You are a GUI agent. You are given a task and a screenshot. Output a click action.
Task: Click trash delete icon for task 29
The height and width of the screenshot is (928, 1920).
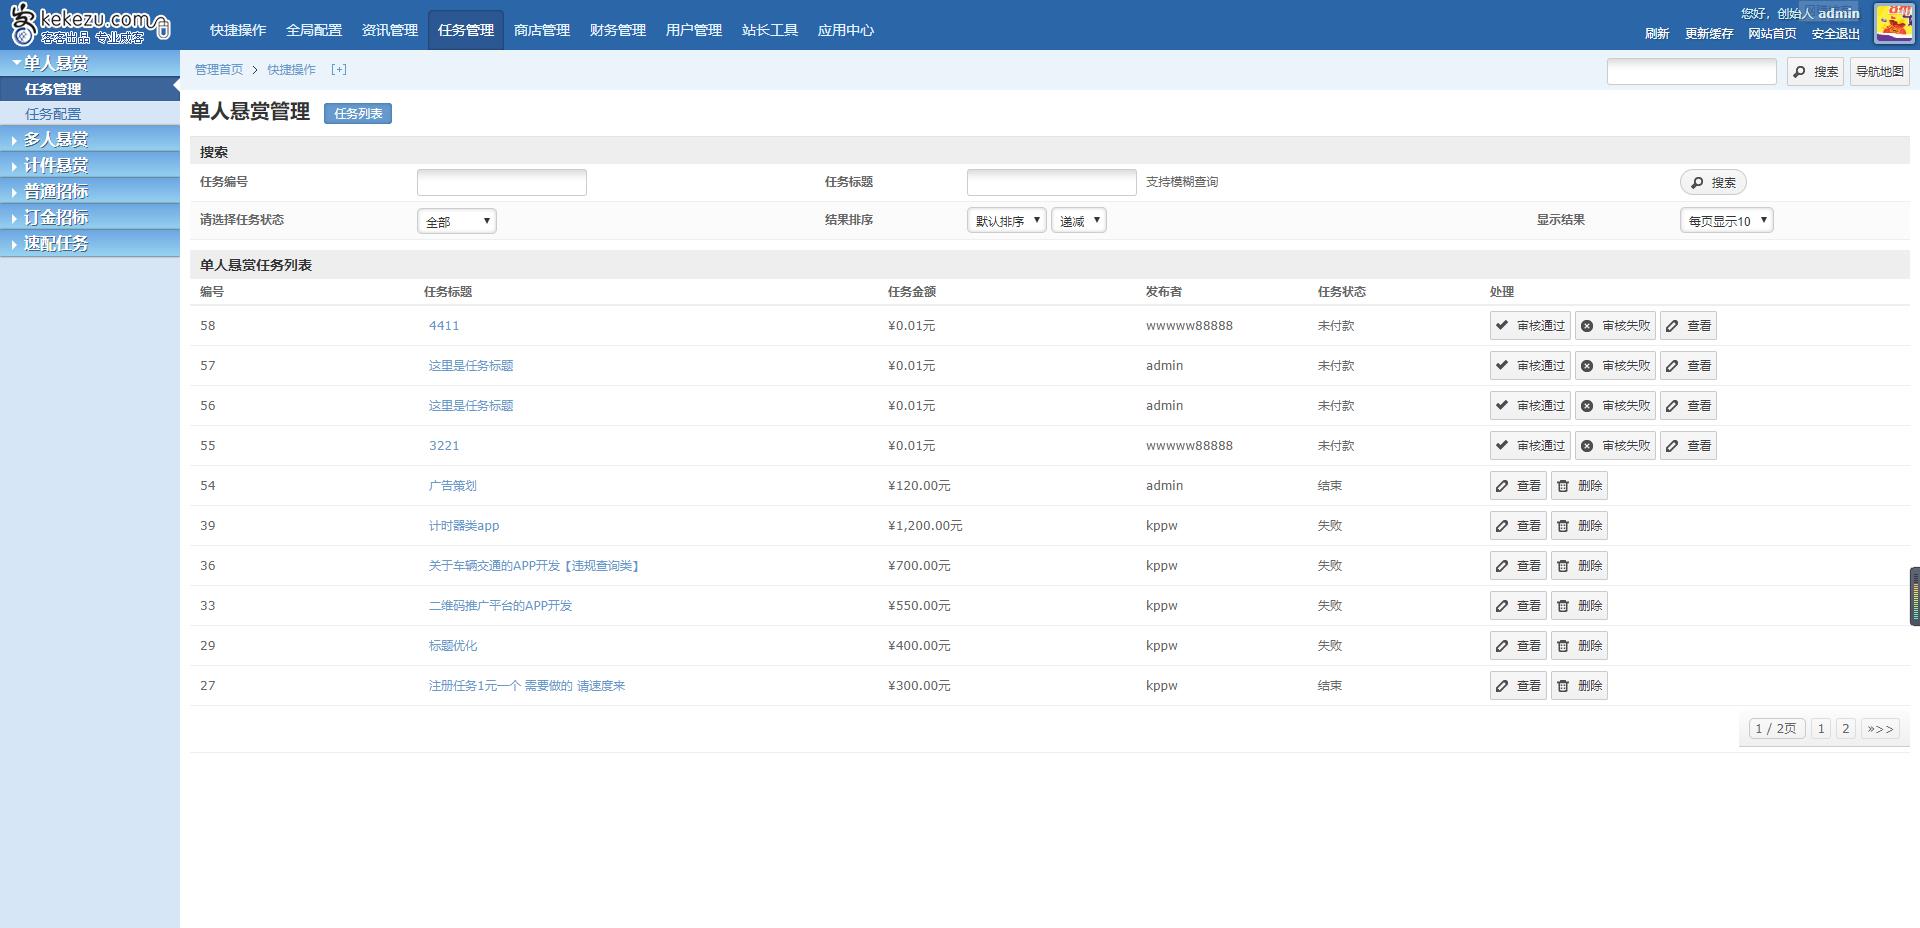(1563, 646)
